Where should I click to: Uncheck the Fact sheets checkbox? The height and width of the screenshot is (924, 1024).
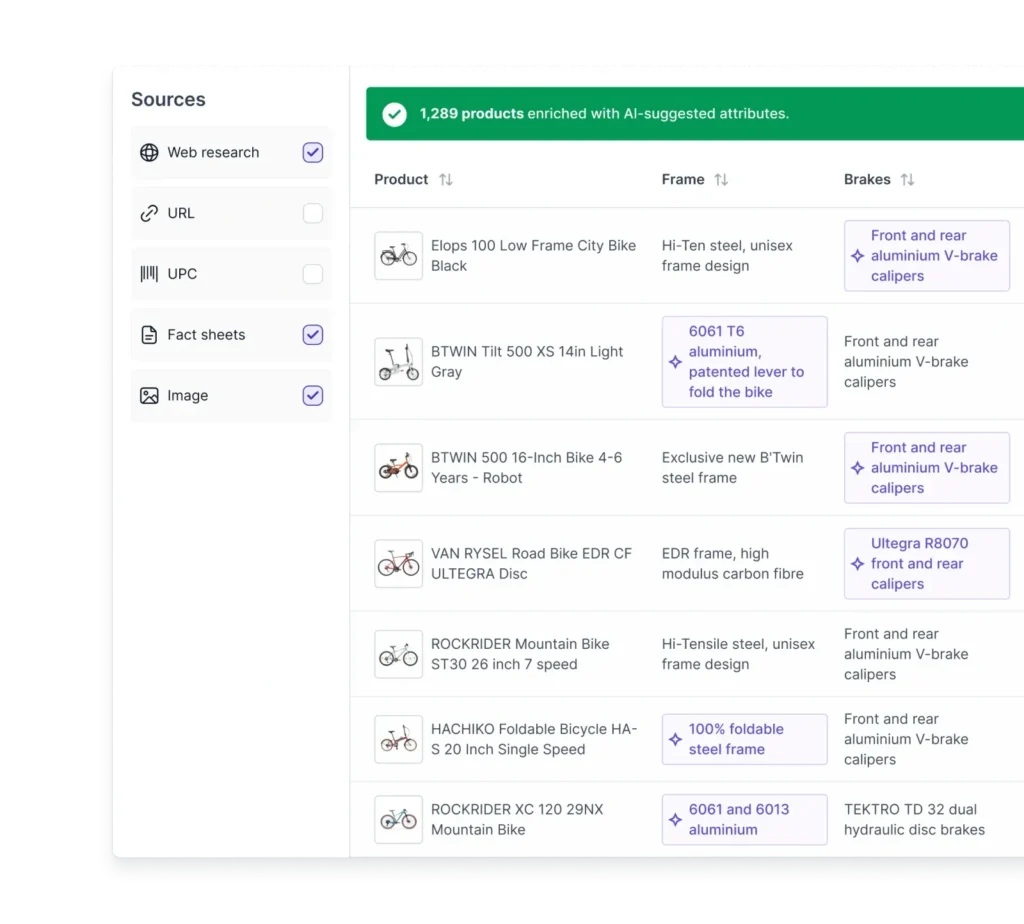[313, 335]
